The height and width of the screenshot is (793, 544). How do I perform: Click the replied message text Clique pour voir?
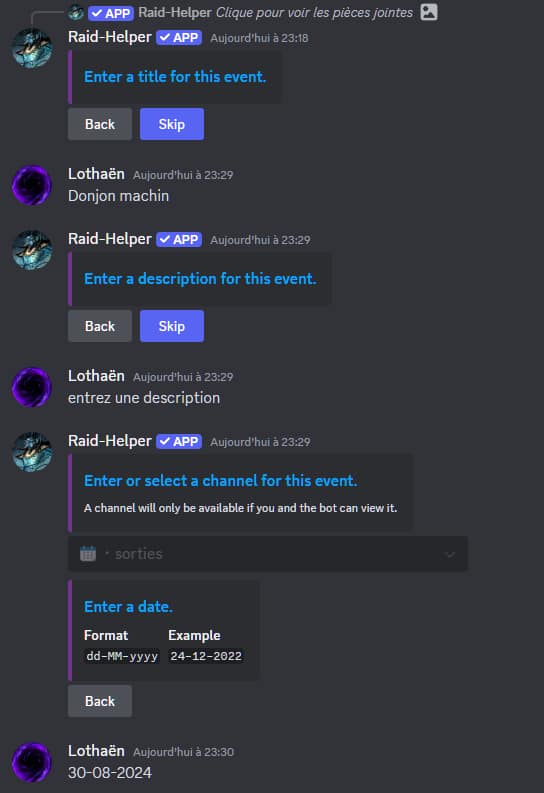point(314,12)
